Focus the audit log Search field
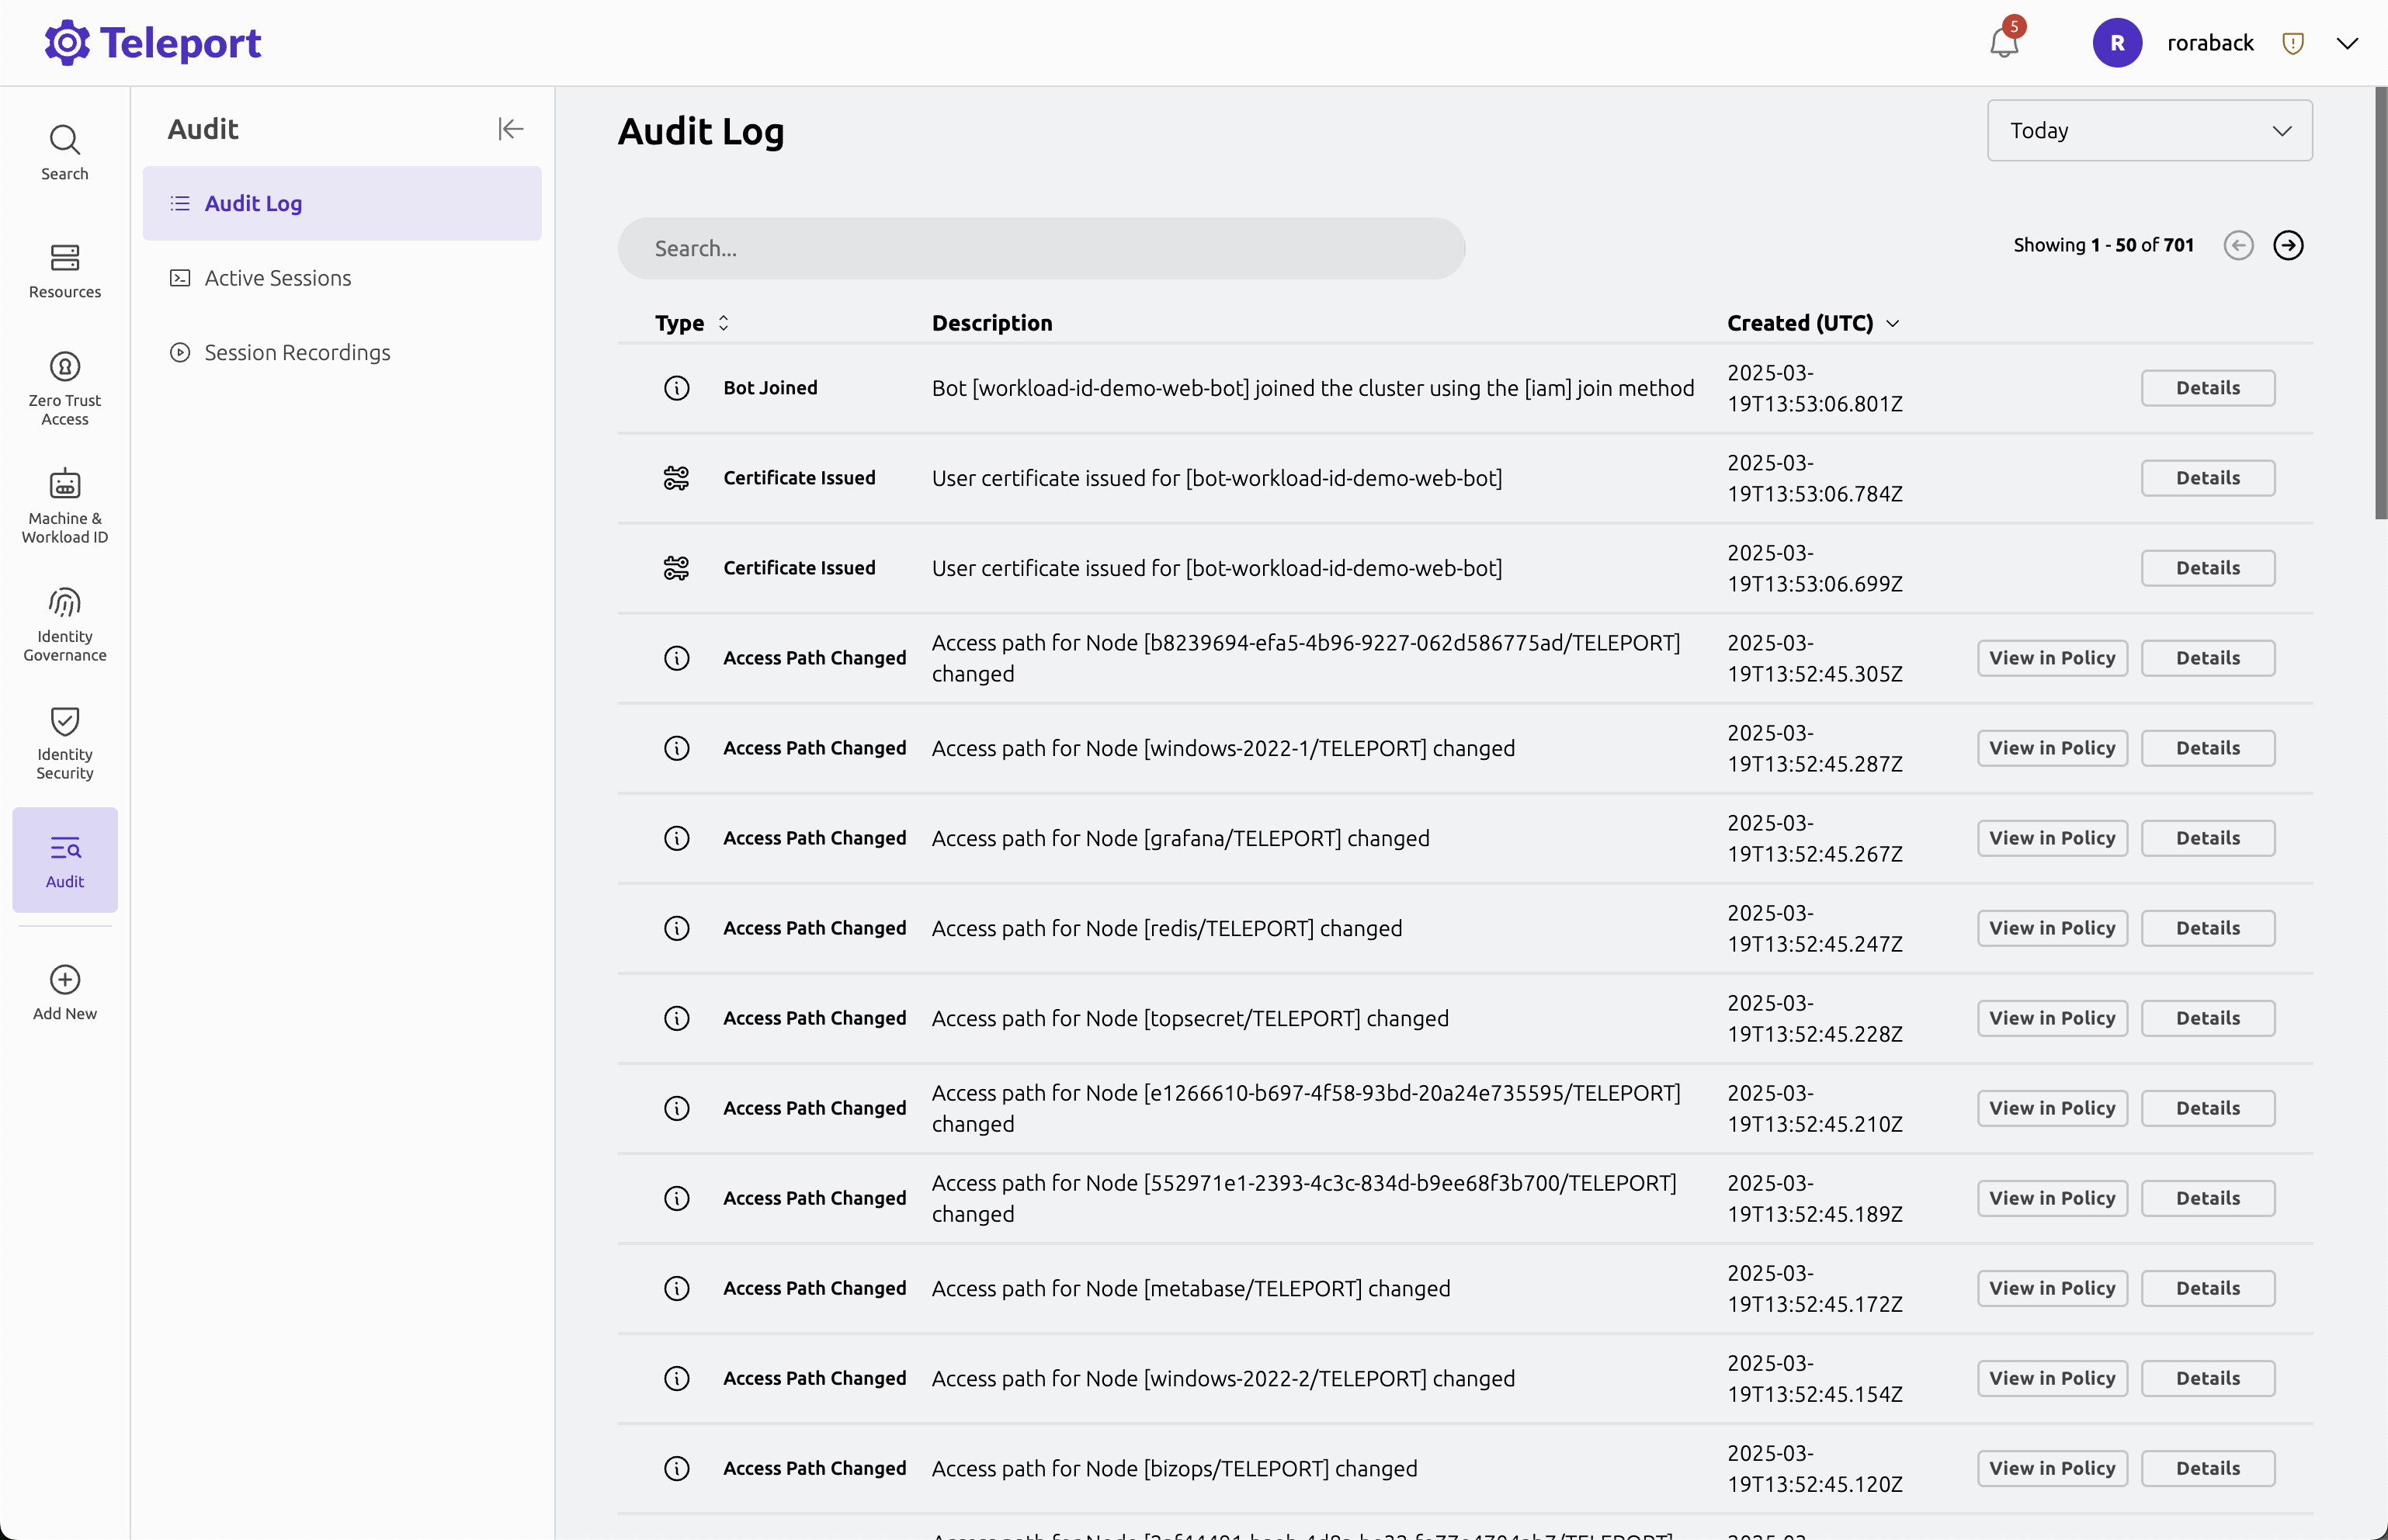The height and width of the screenshot is (1540, 2388). tap(1040, 248)
